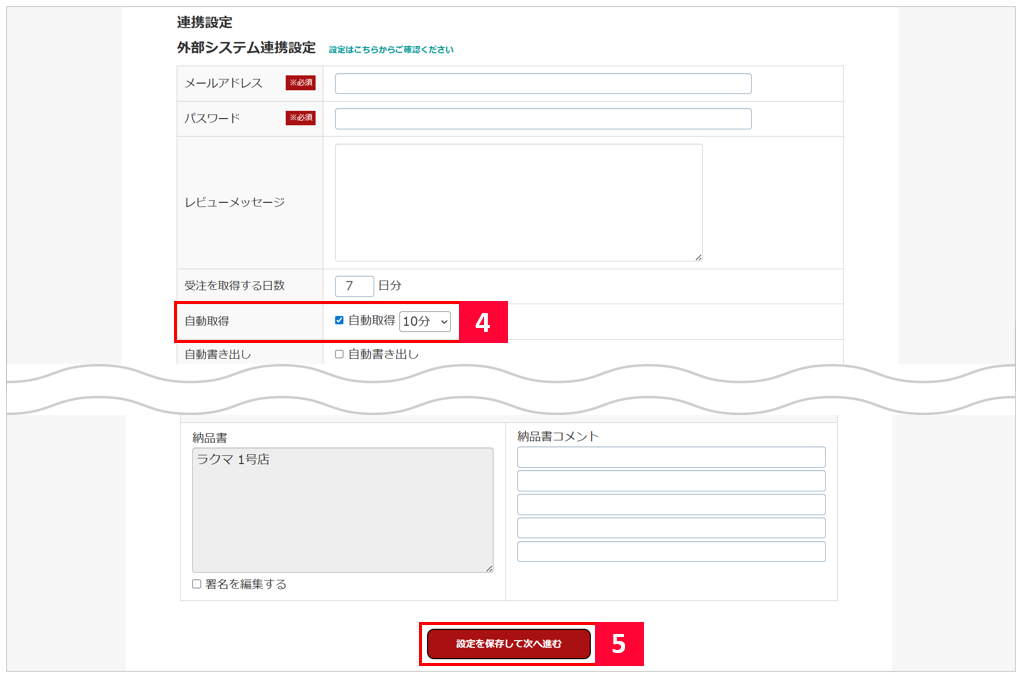Image resolution: width=1024 pixels, height=679 pixels.
Task: Tick the 署名を編集する checkbox
Action: 197,584
